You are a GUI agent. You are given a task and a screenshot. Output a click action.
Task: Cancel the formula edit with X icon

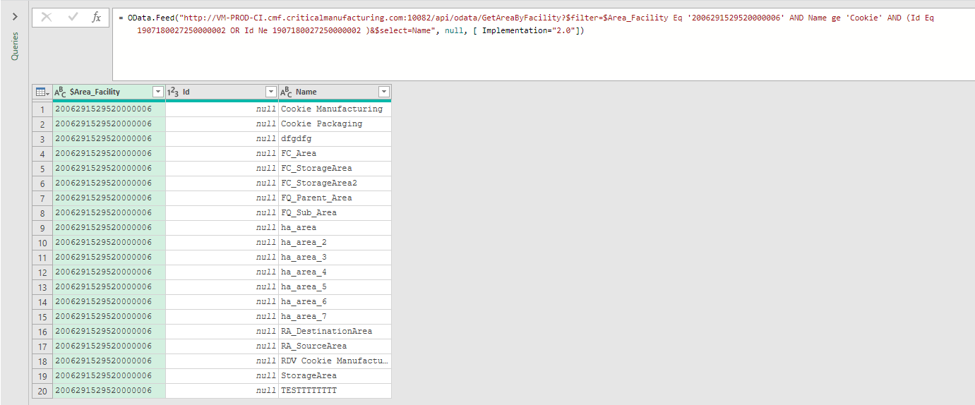(47, 17)
